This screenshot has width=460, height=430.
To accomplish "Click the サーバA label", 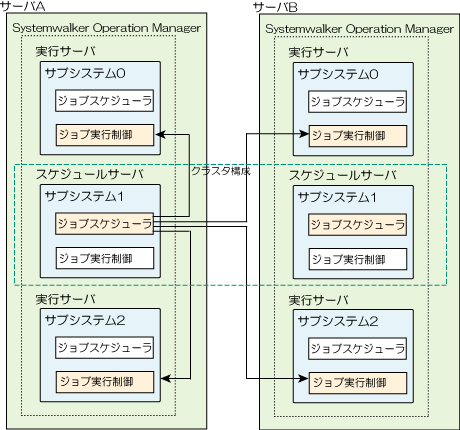I will pyautogui.click(x=23, y=6).
